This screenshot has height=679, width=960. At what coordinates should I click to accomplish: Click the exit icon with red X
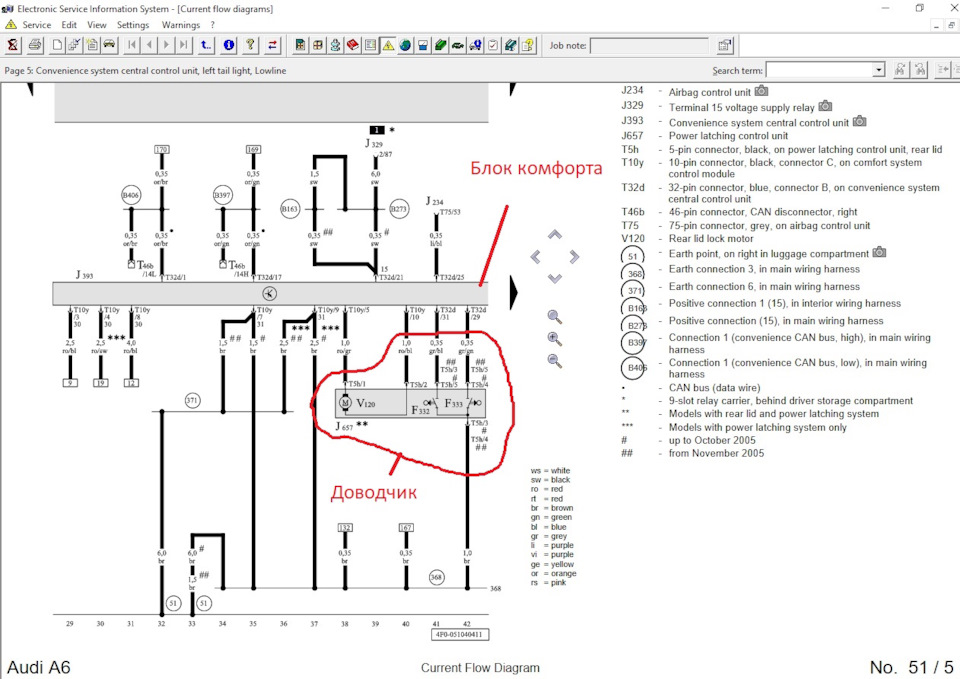click(x=13, y=45)
